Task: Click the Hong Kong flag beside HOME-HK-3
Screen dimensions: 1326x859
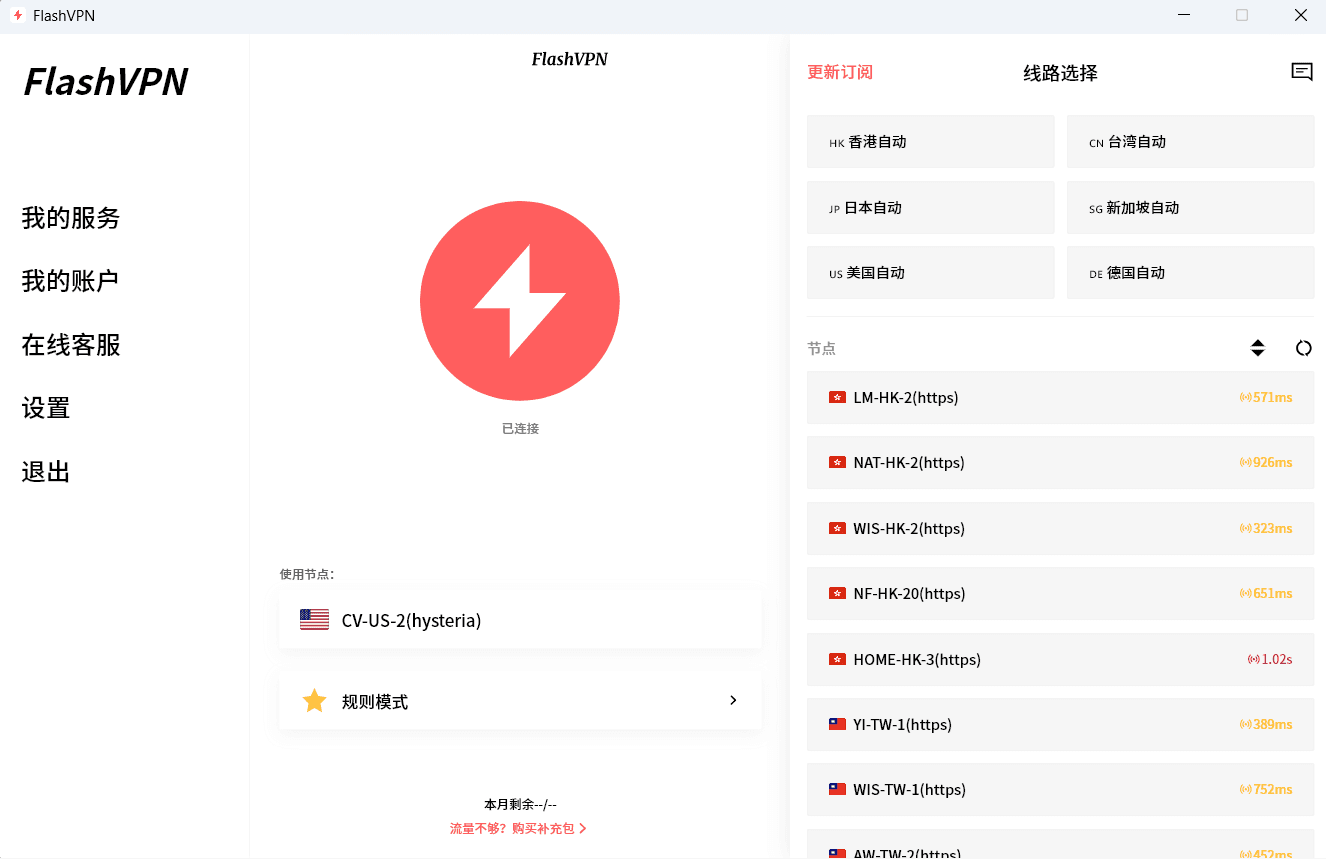Action: tap(837, 659)
